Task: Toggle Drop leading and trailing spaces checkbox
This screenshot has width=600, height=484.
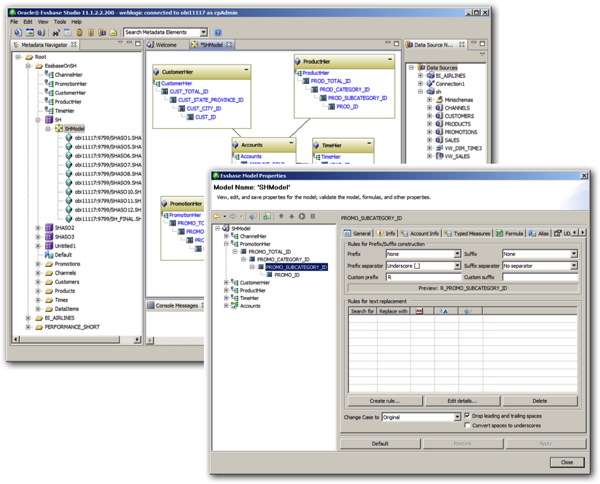Action: coord(467,416)
